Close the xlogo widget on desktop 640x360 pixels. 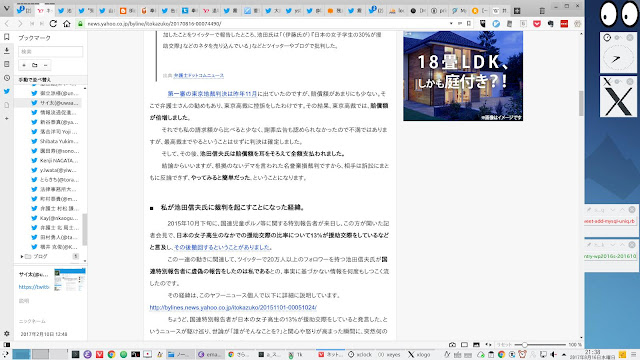tap(630, 82)
